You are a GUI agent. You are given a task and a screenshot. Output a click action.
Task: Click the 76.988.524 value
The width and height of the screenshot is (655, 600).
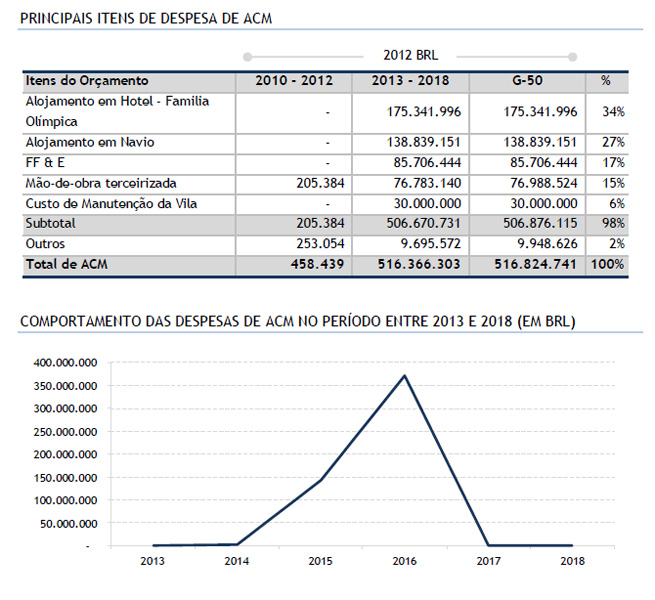tap(544, 183)
